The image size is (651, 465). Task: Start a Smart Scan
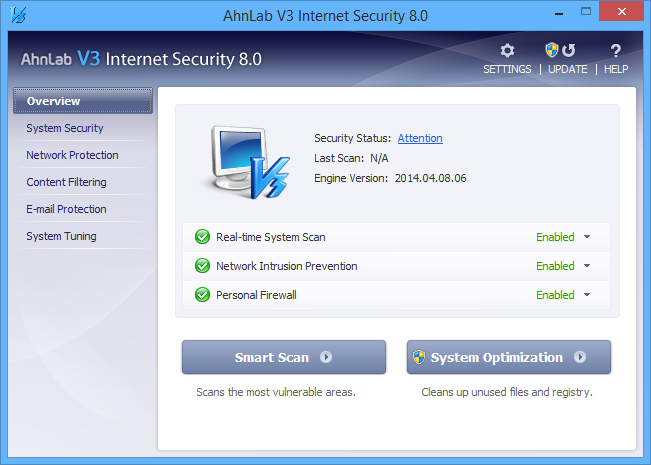[272, 357]
